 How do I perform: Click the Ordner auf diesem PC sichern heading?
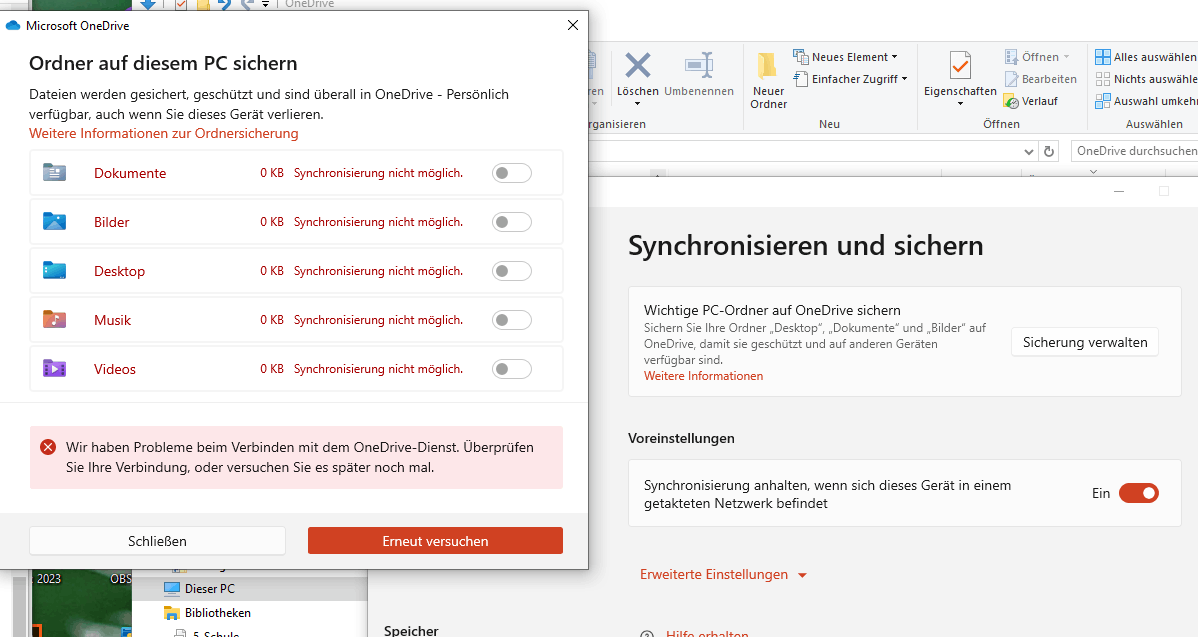[x=163, y=63]
